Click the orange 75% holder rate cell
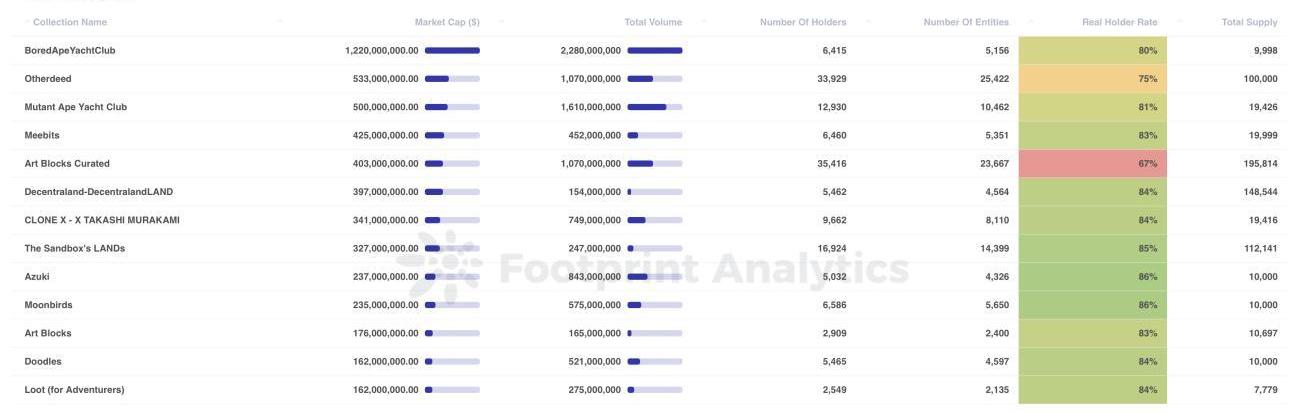The image size is (1299, 412). tap(1092, 78)
